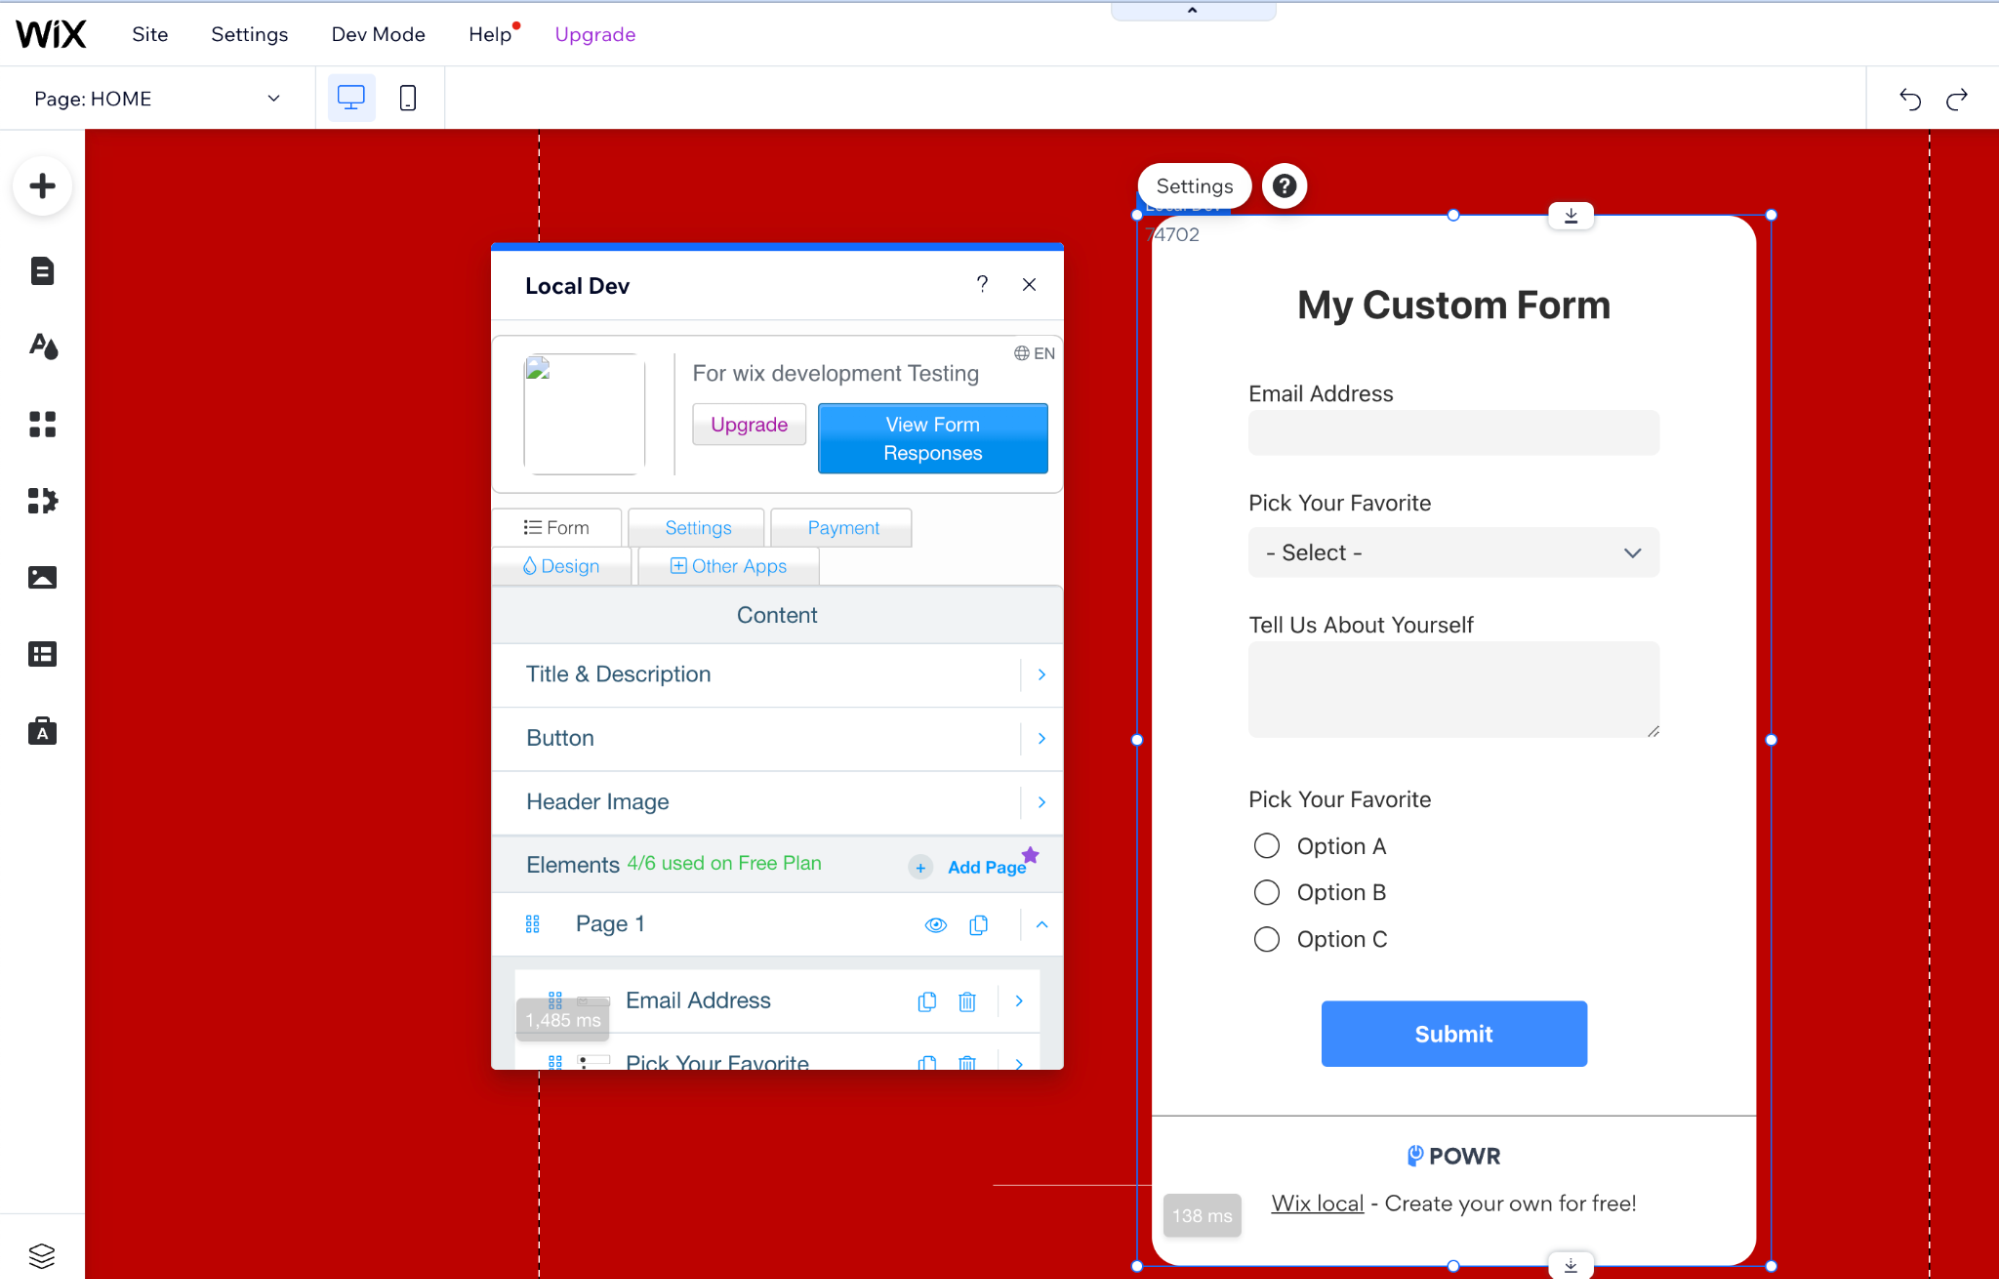
Task: Expand the Title & Description section
Action: 776,674
